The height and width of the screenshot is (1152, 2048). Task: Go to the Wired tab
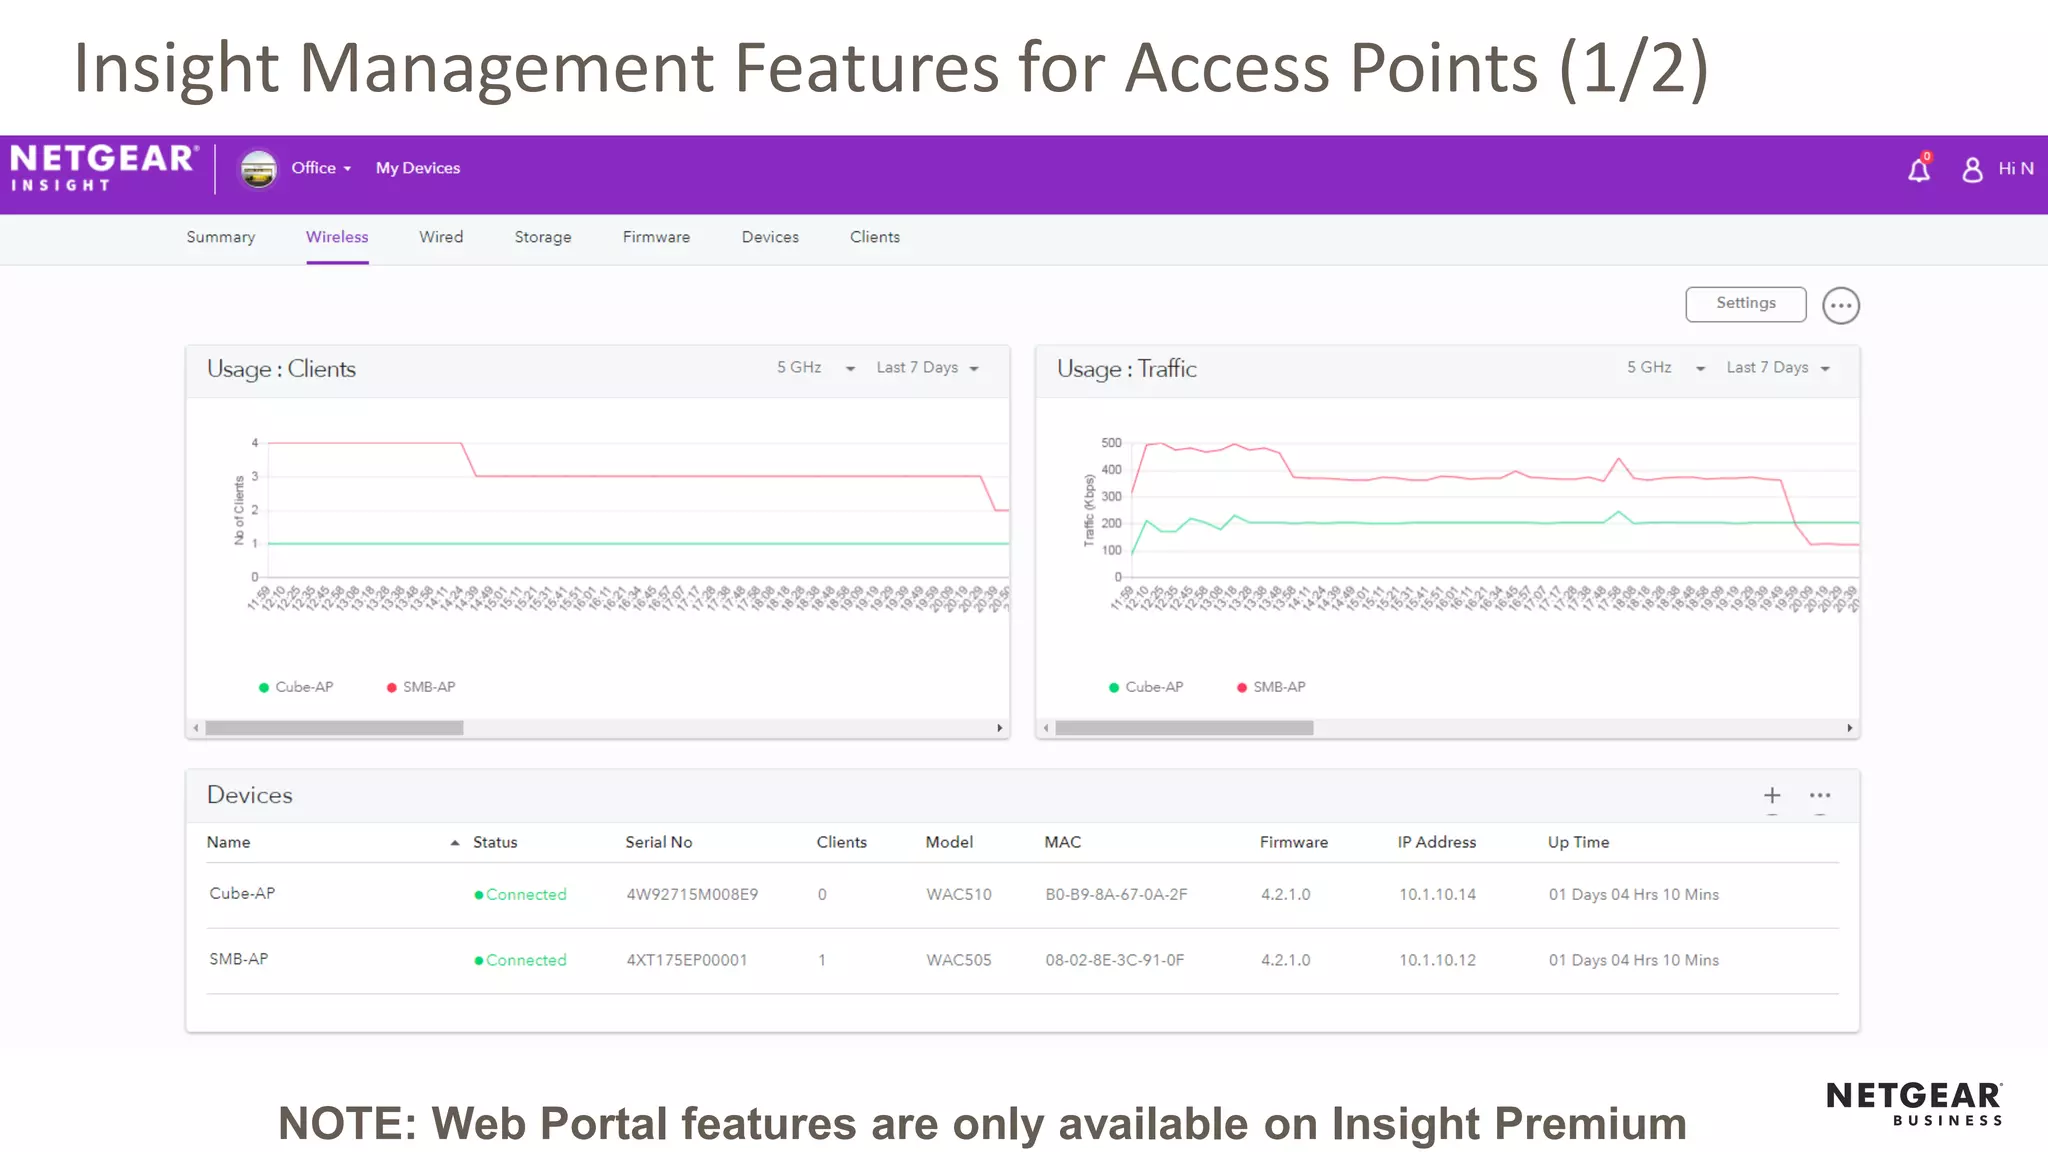coord(441,237)
